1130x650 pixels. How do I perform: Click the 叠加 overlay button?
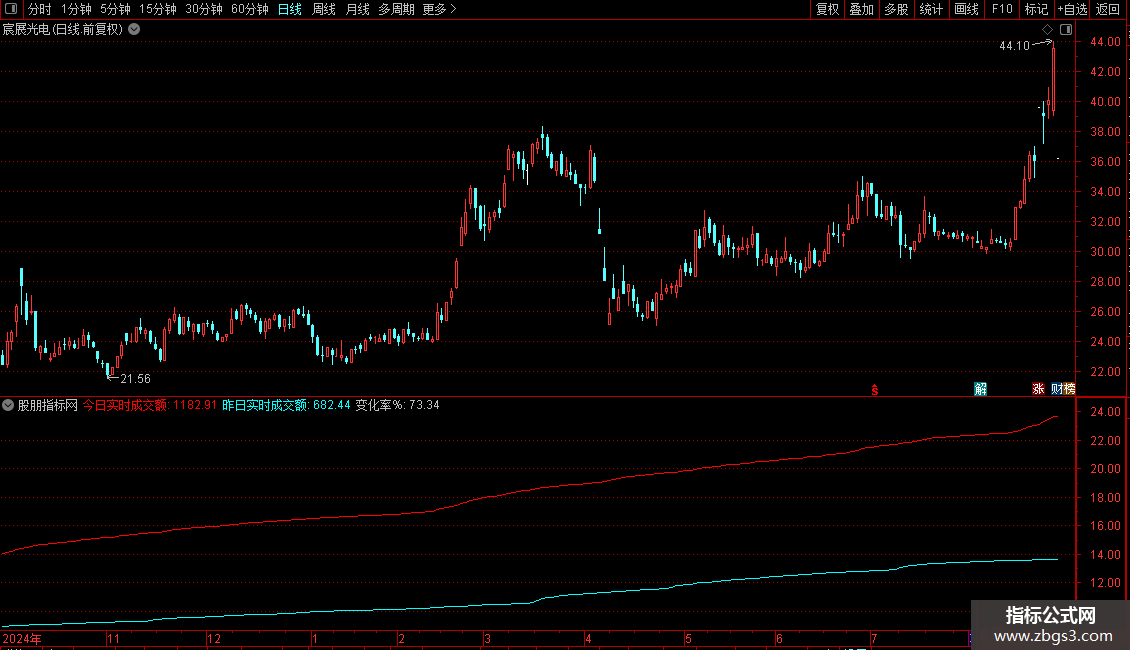coord(861,9)
